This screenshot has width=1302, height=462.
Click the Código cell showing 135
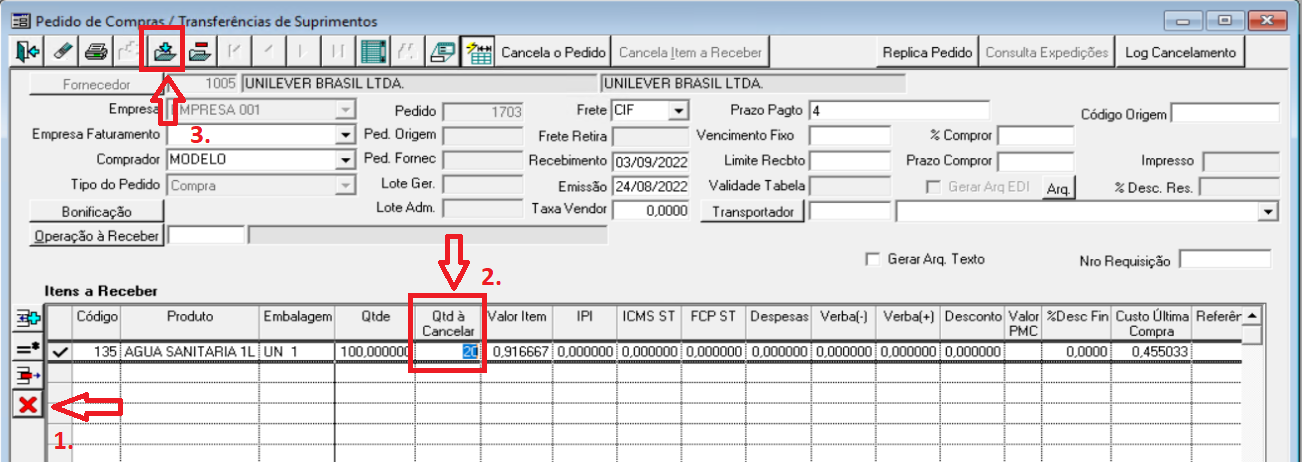point(98,351)
